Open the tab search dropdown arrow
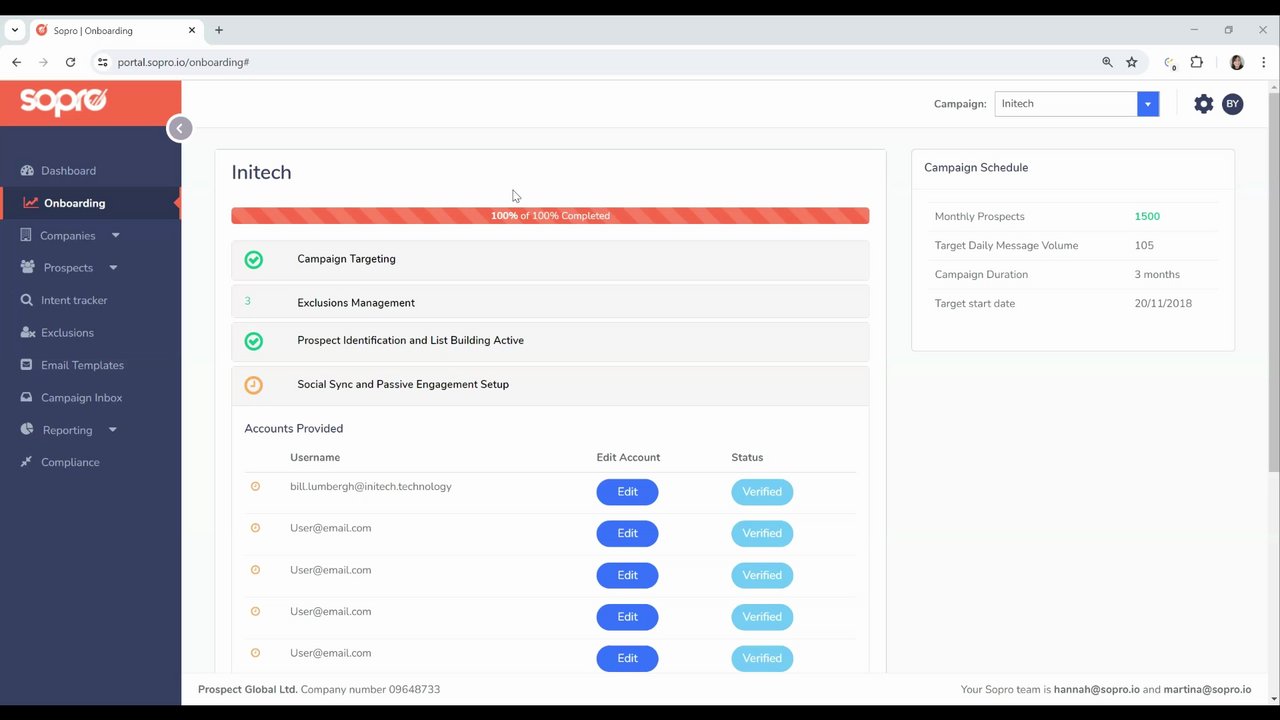 click(14, 30)
